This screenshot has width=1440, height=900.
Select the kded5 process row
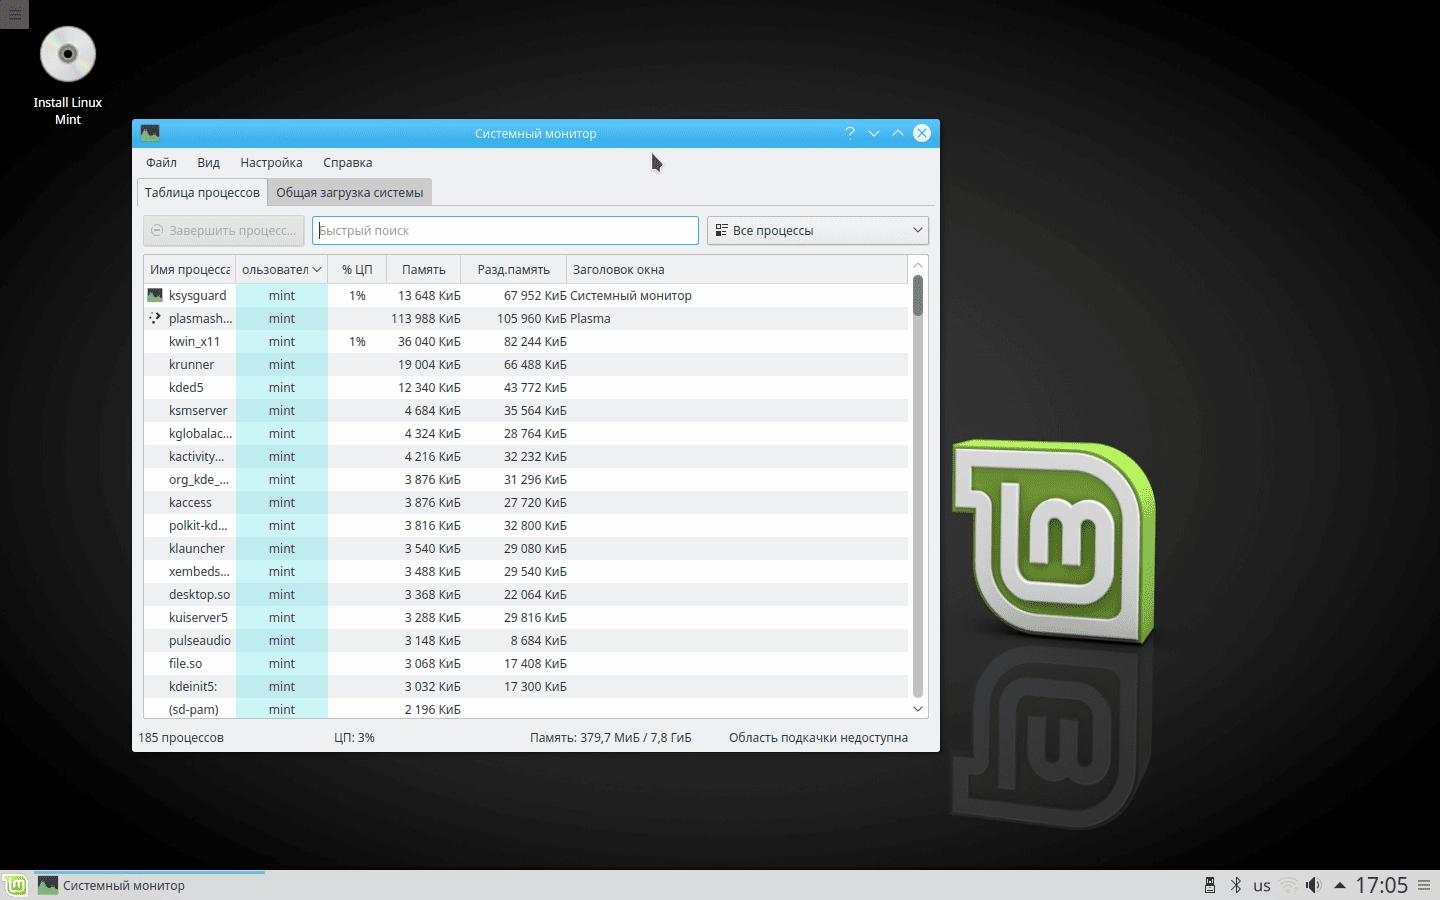coord(526,387)
